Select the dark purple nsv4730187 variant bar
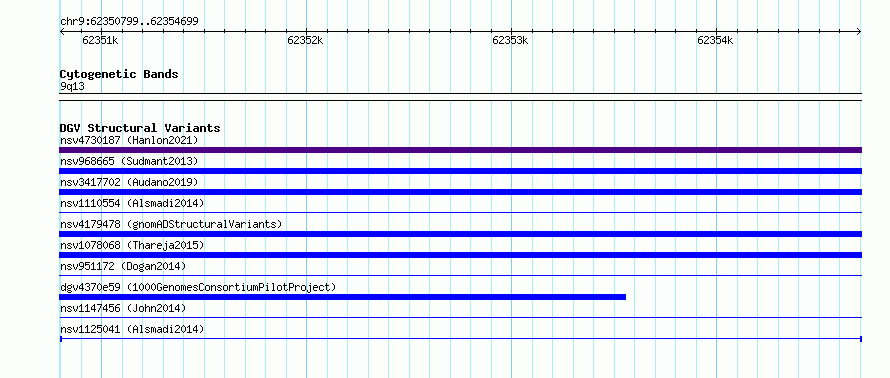 point(460,150)
